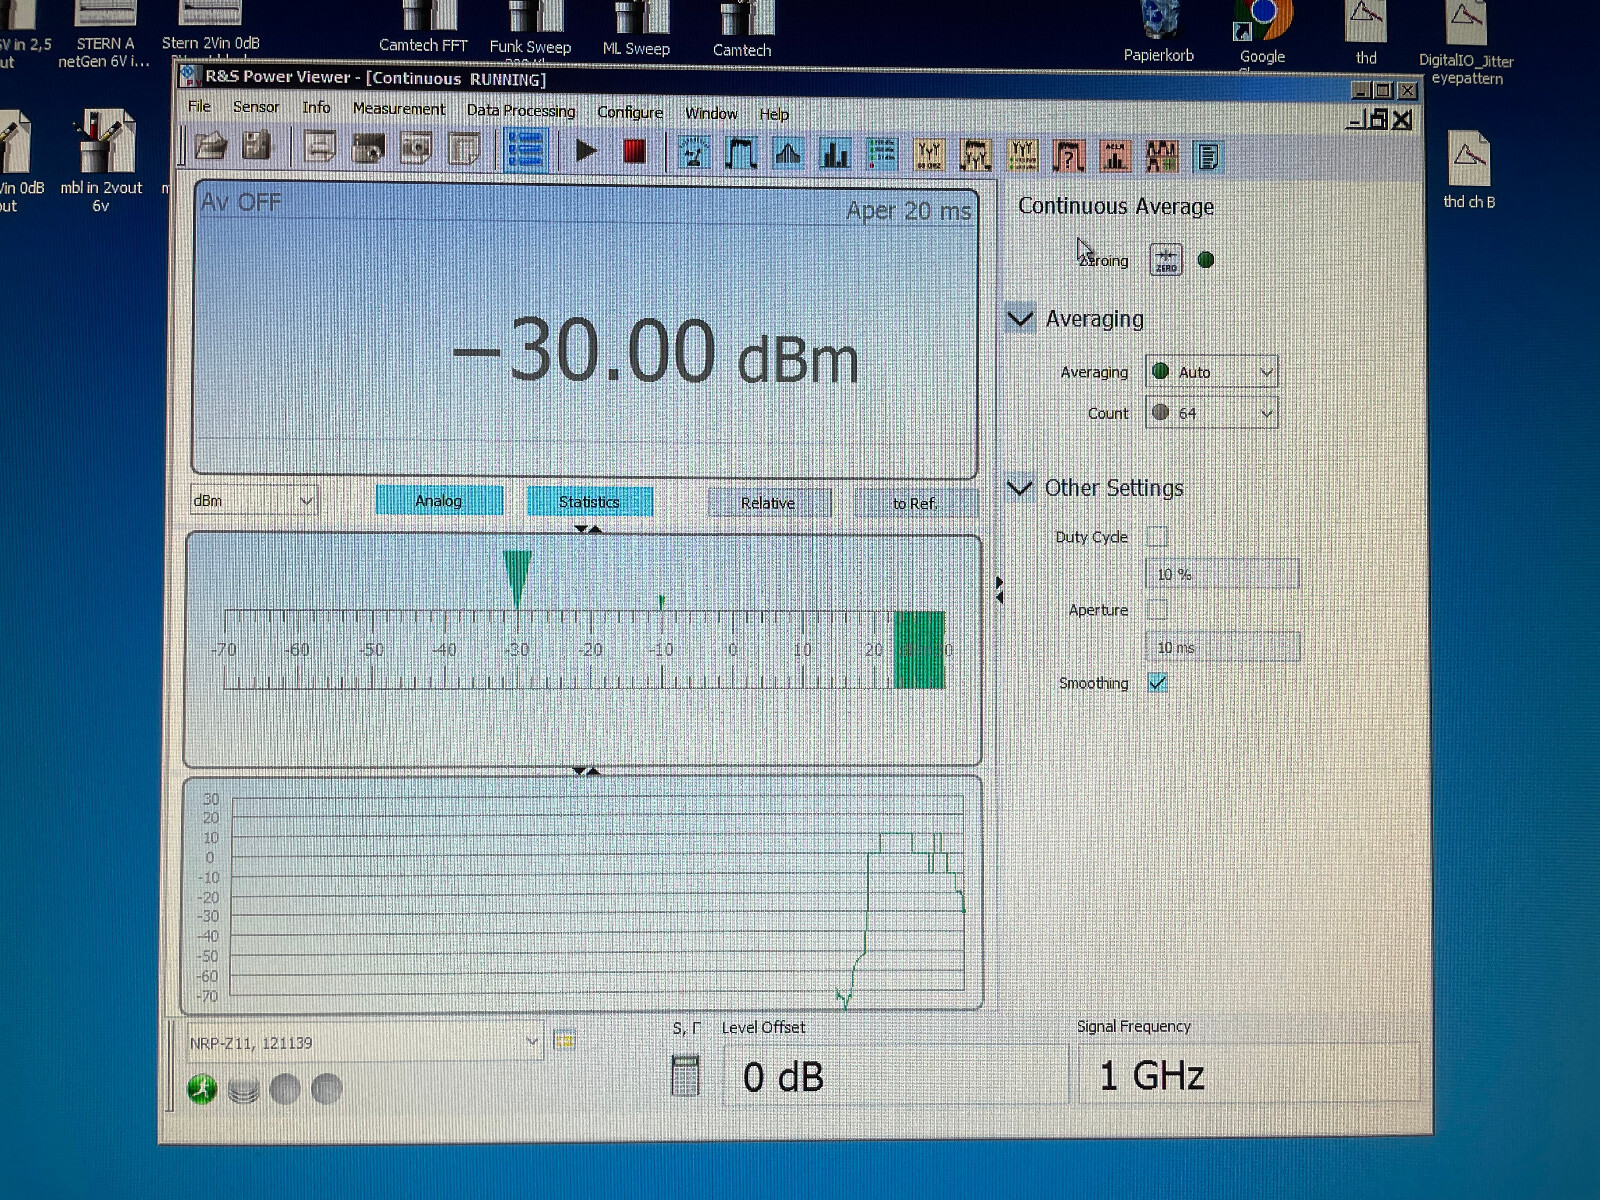This screenshot has height=1200, width=1600.
Task: Open the NRP-Z11 sensor selection dropdown
Action: tap(364, 1043)
